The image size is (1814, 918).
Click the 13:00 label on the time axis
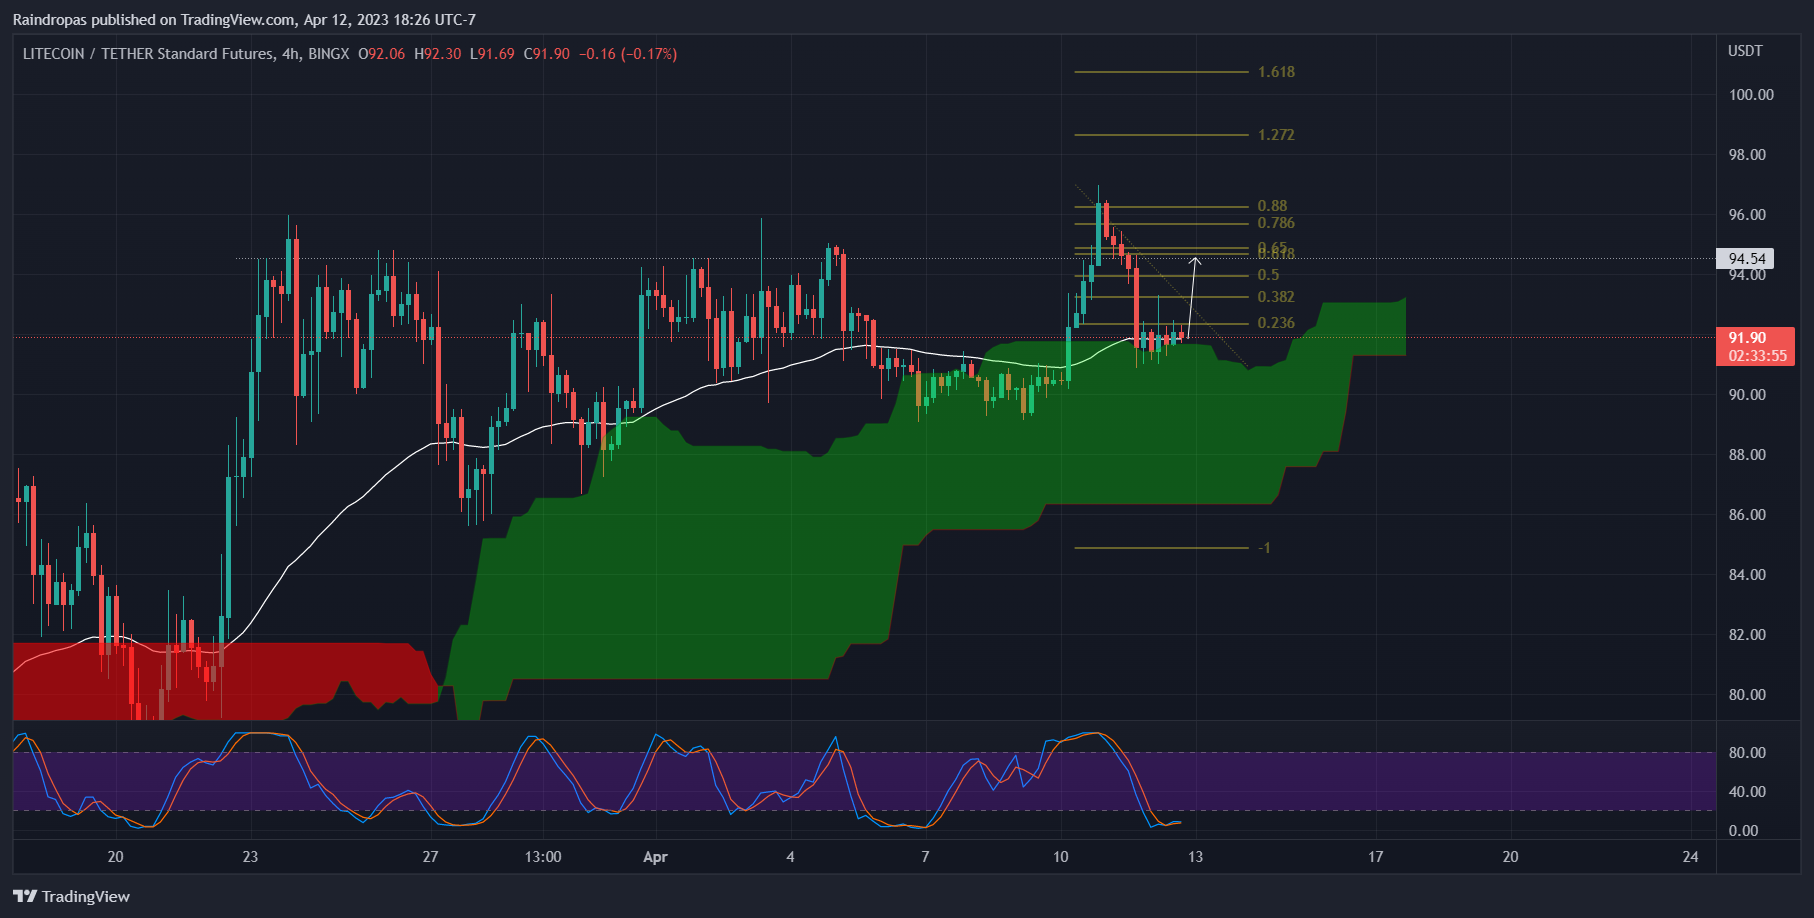tap(543, 857)
